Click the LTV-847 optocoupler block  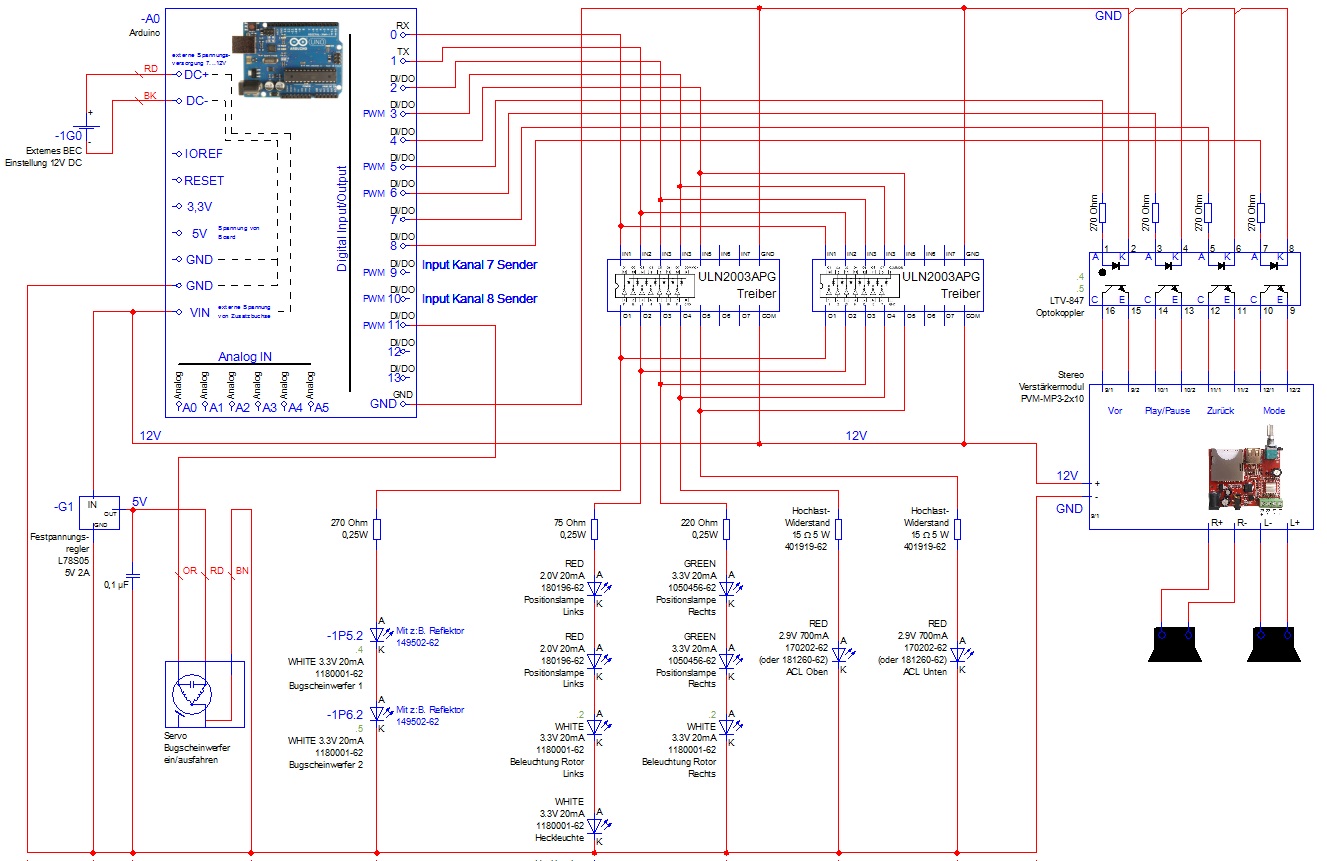[x=1195, y=279]
